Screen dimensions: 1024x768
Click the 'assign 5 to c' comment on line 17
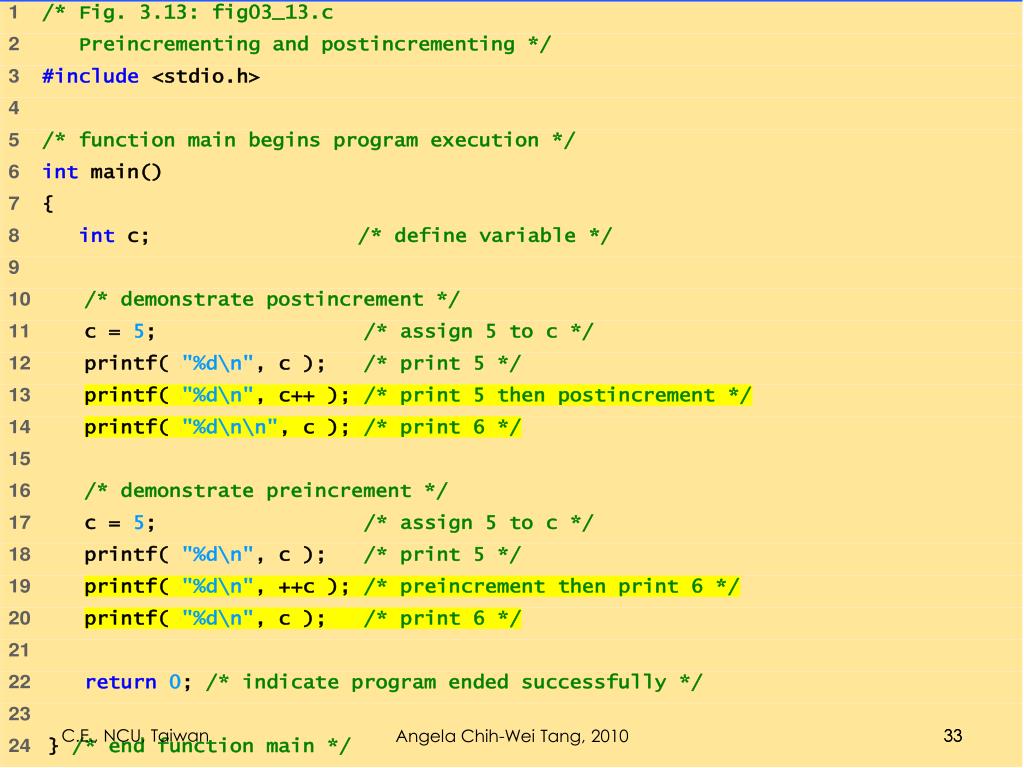(x=479, y=522)
